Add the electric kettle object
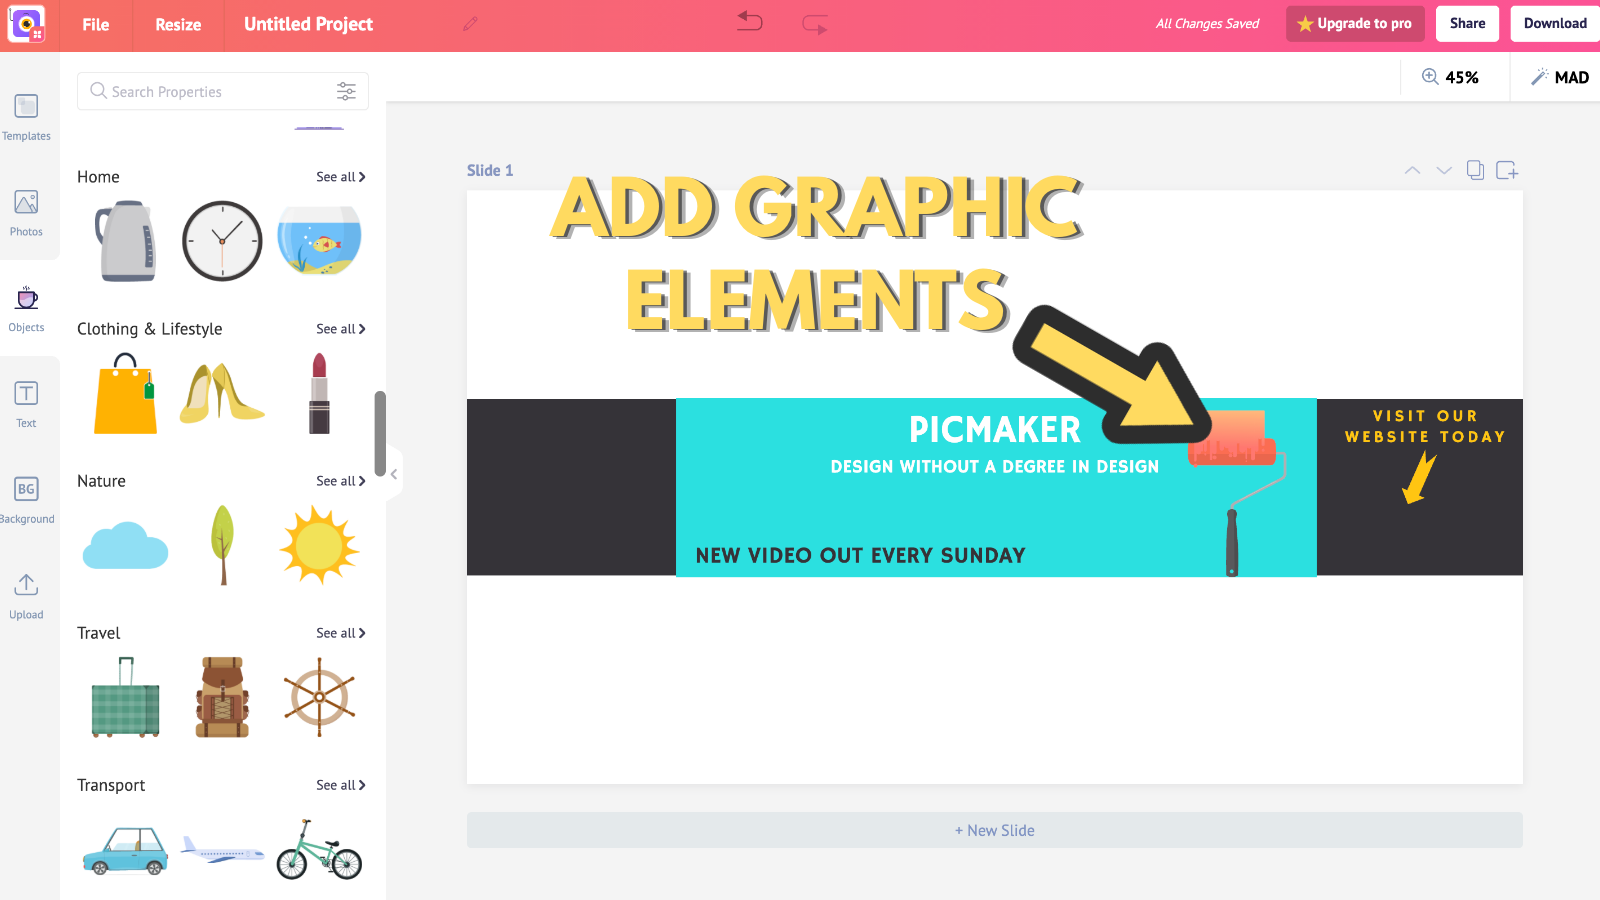 (126, 241)
